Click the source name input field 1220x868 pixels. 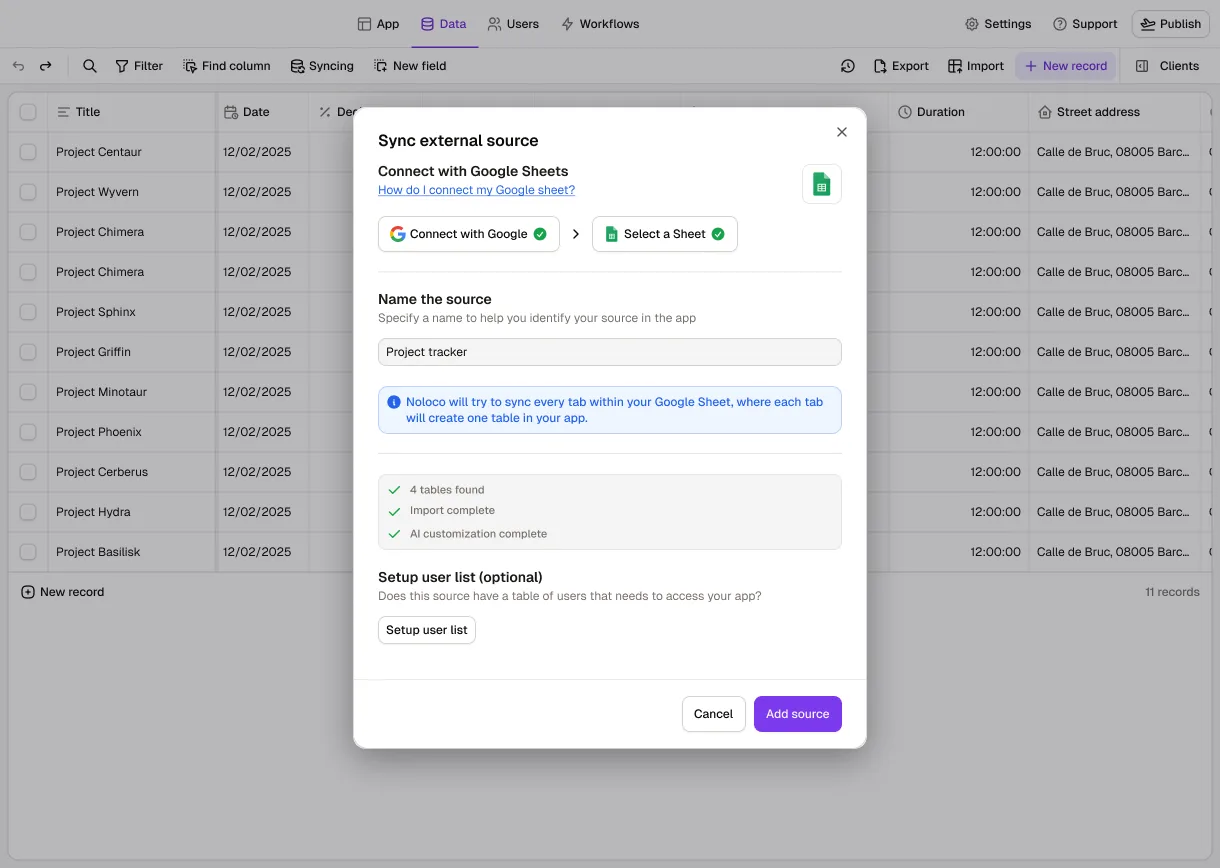(x=610, y=352)
